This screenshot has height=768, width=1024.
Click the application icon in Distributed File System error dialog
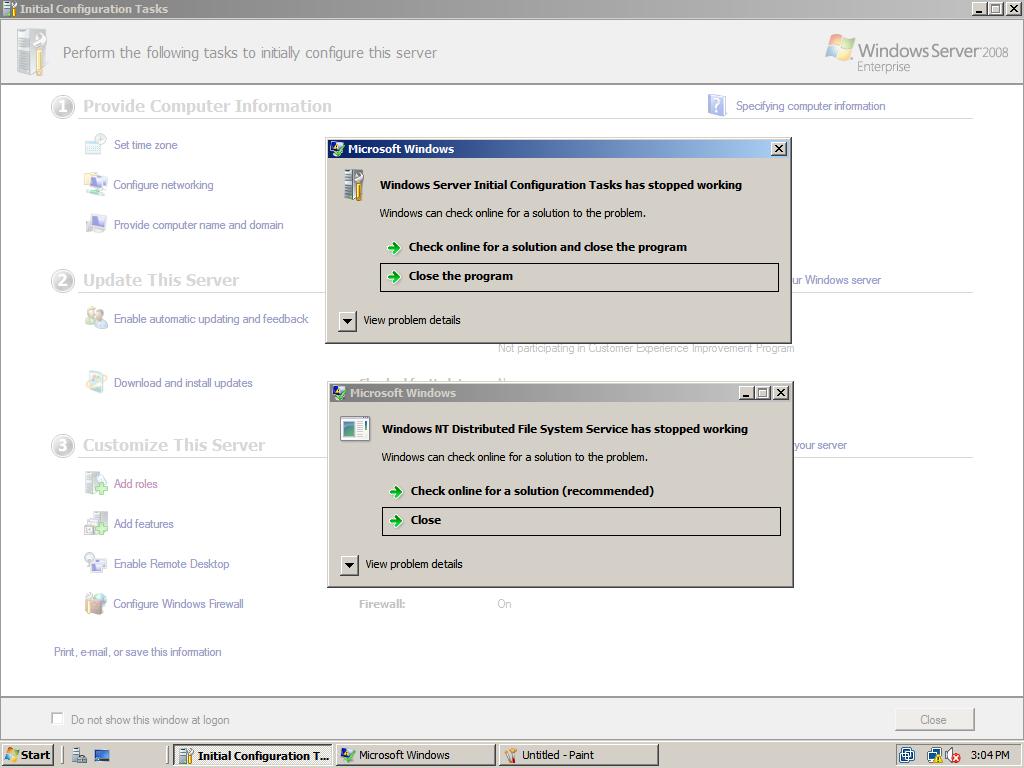tap(355, 429)
